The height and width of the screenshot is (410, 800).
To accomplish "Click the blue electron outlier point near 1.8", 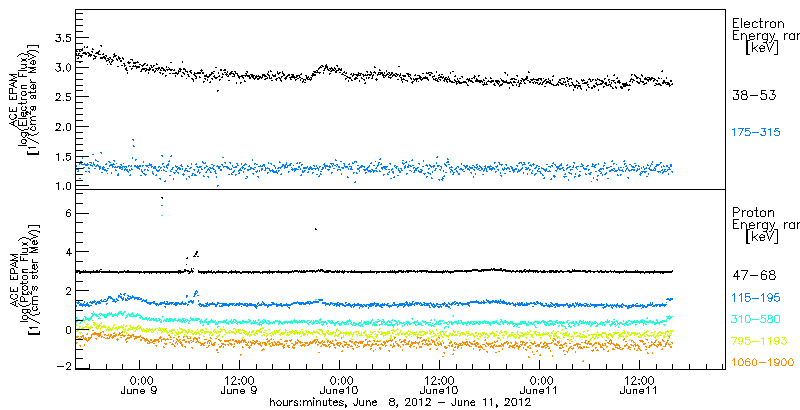I will pyautogui.click(x=133, y=140).
